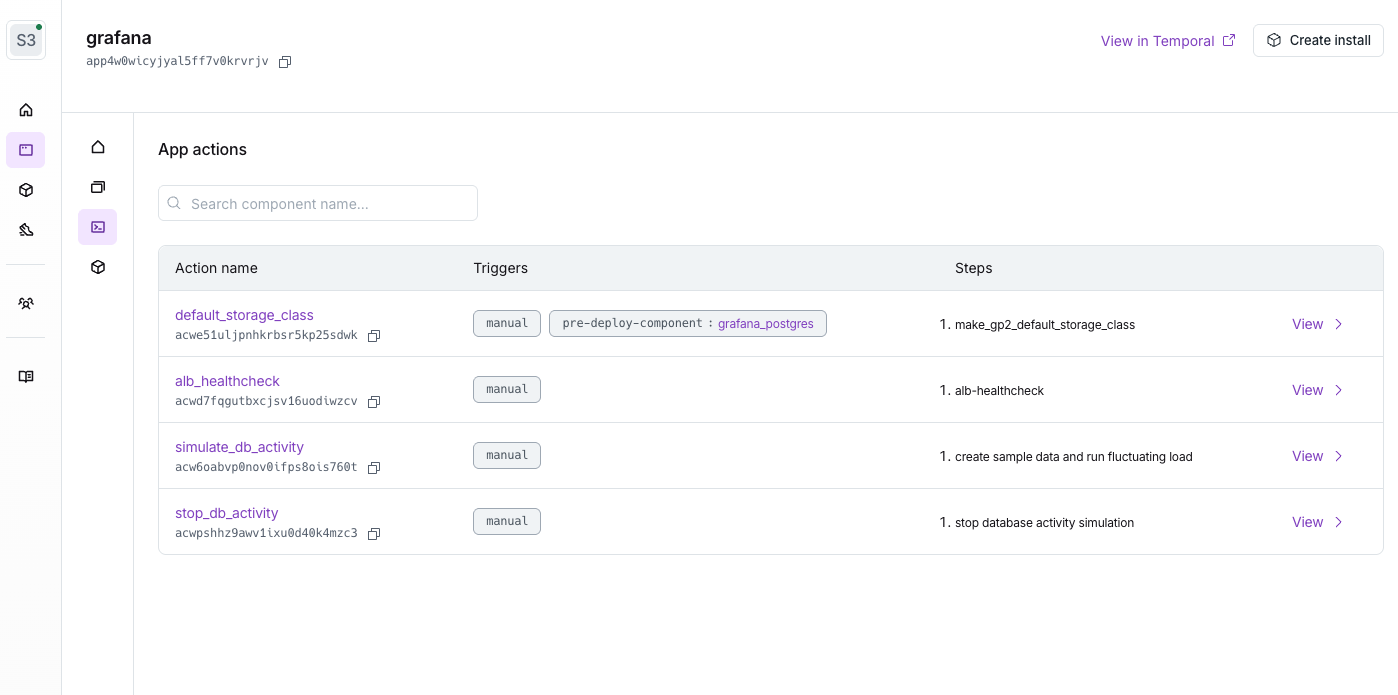Select the highlighted Apps icon in the sidebar
Screen dimensions: 1398x695
pos(26,150)
